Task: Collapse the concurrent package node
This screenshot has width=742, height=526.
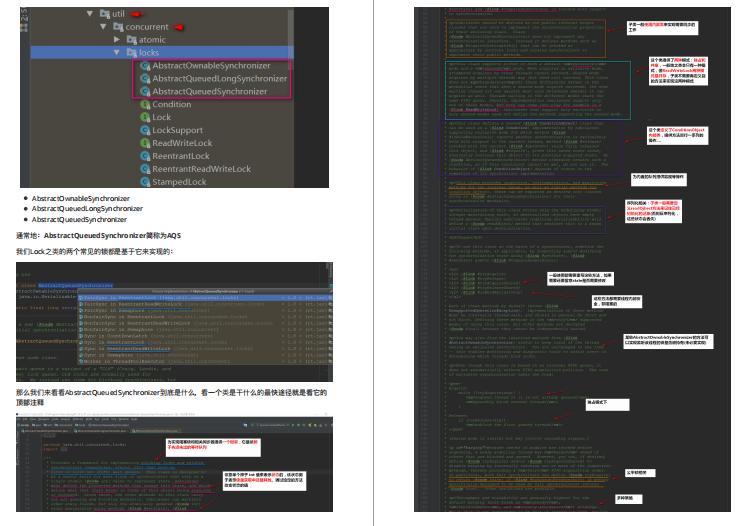Action: click(x=103, y=27)
